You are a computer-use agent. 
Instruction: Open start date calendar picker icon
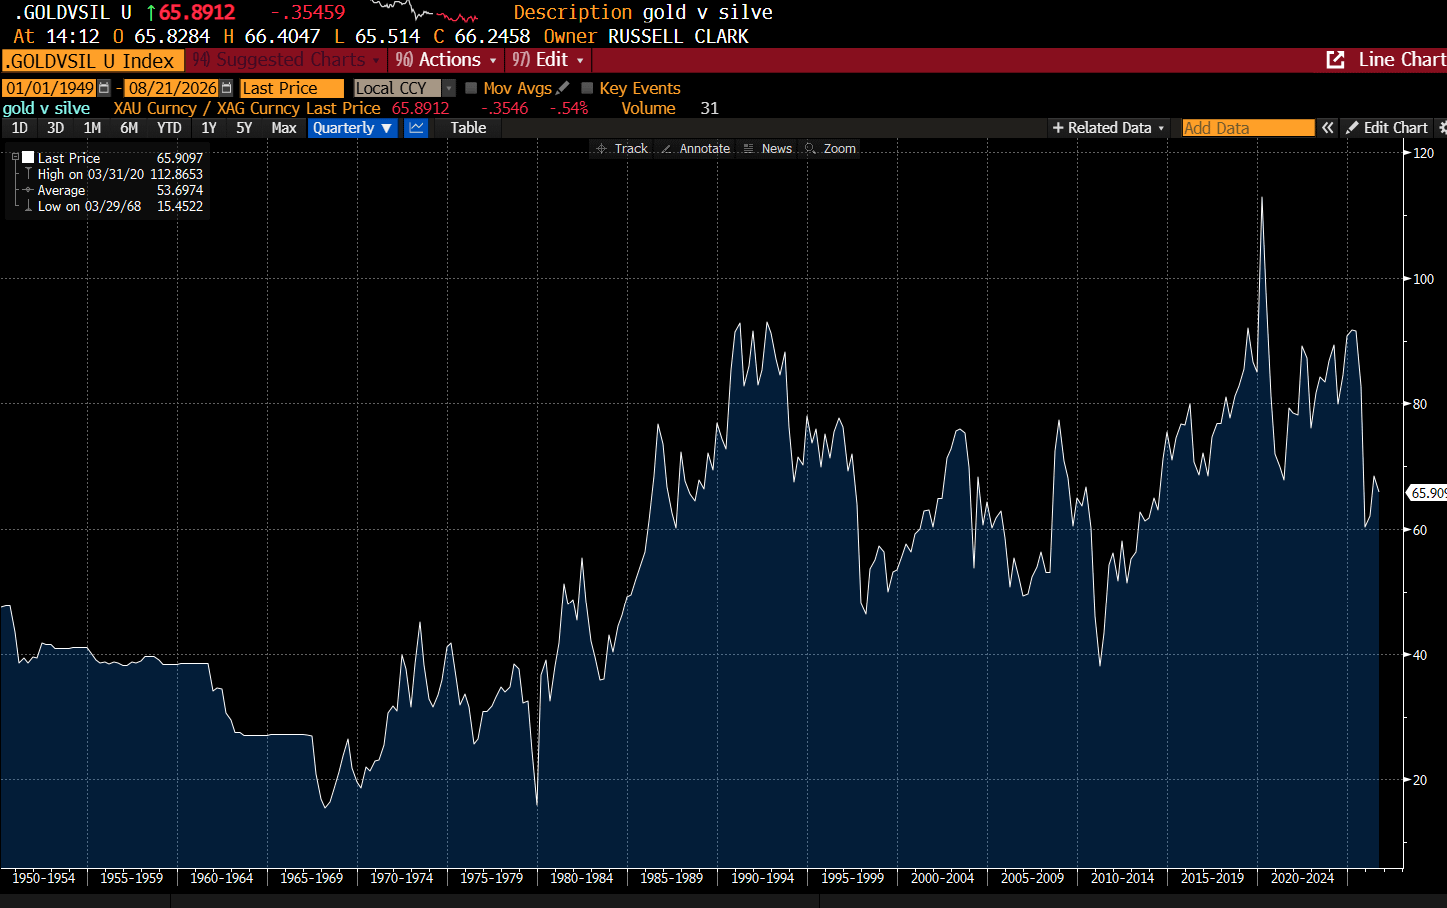(104, 88)
